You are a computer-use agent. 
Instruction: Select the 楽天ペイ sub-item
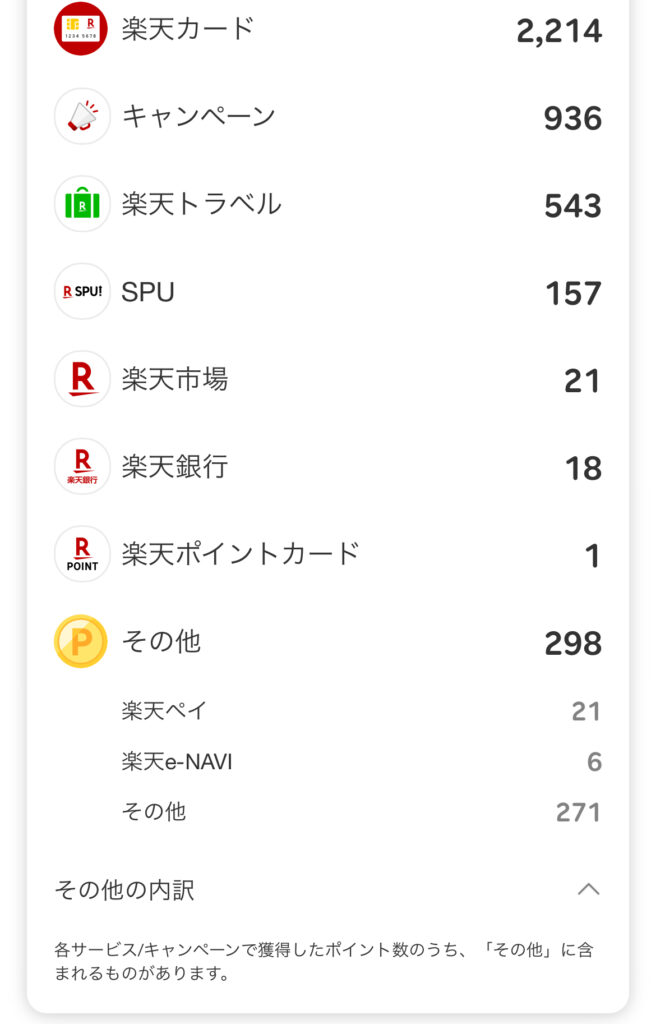click(x=328, y=711)
